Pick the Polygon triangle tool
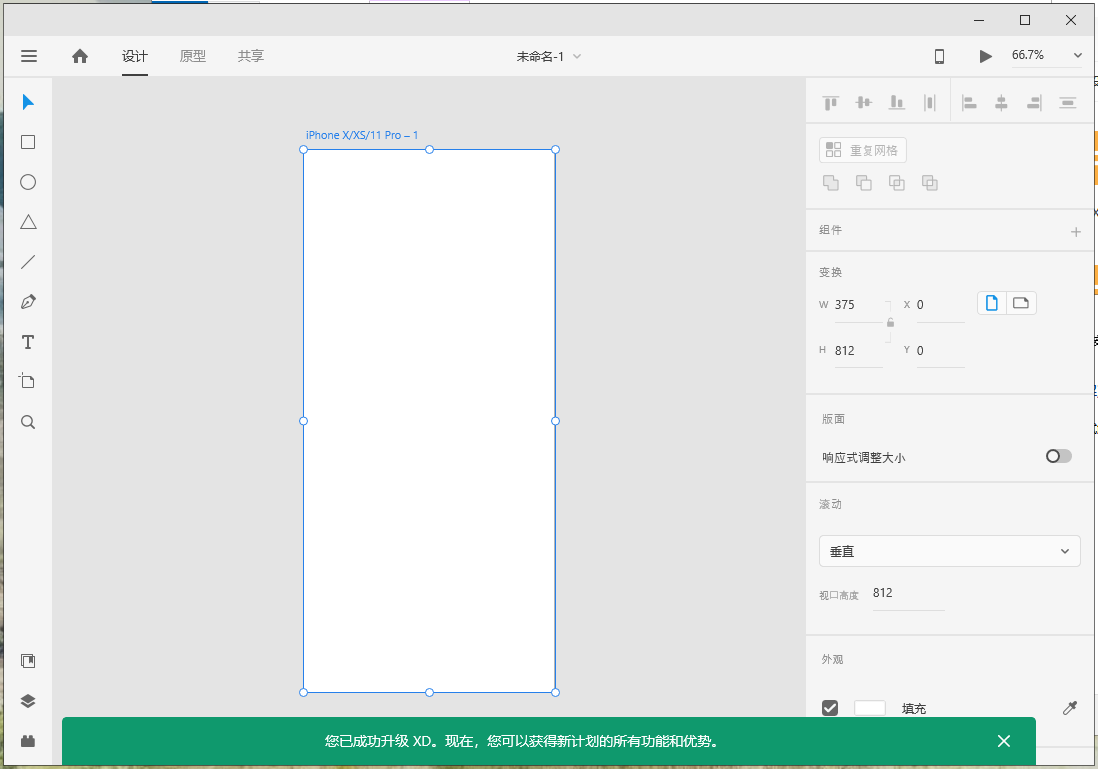The height and width of the screenshot is (769, 1098). pos(28,222)
